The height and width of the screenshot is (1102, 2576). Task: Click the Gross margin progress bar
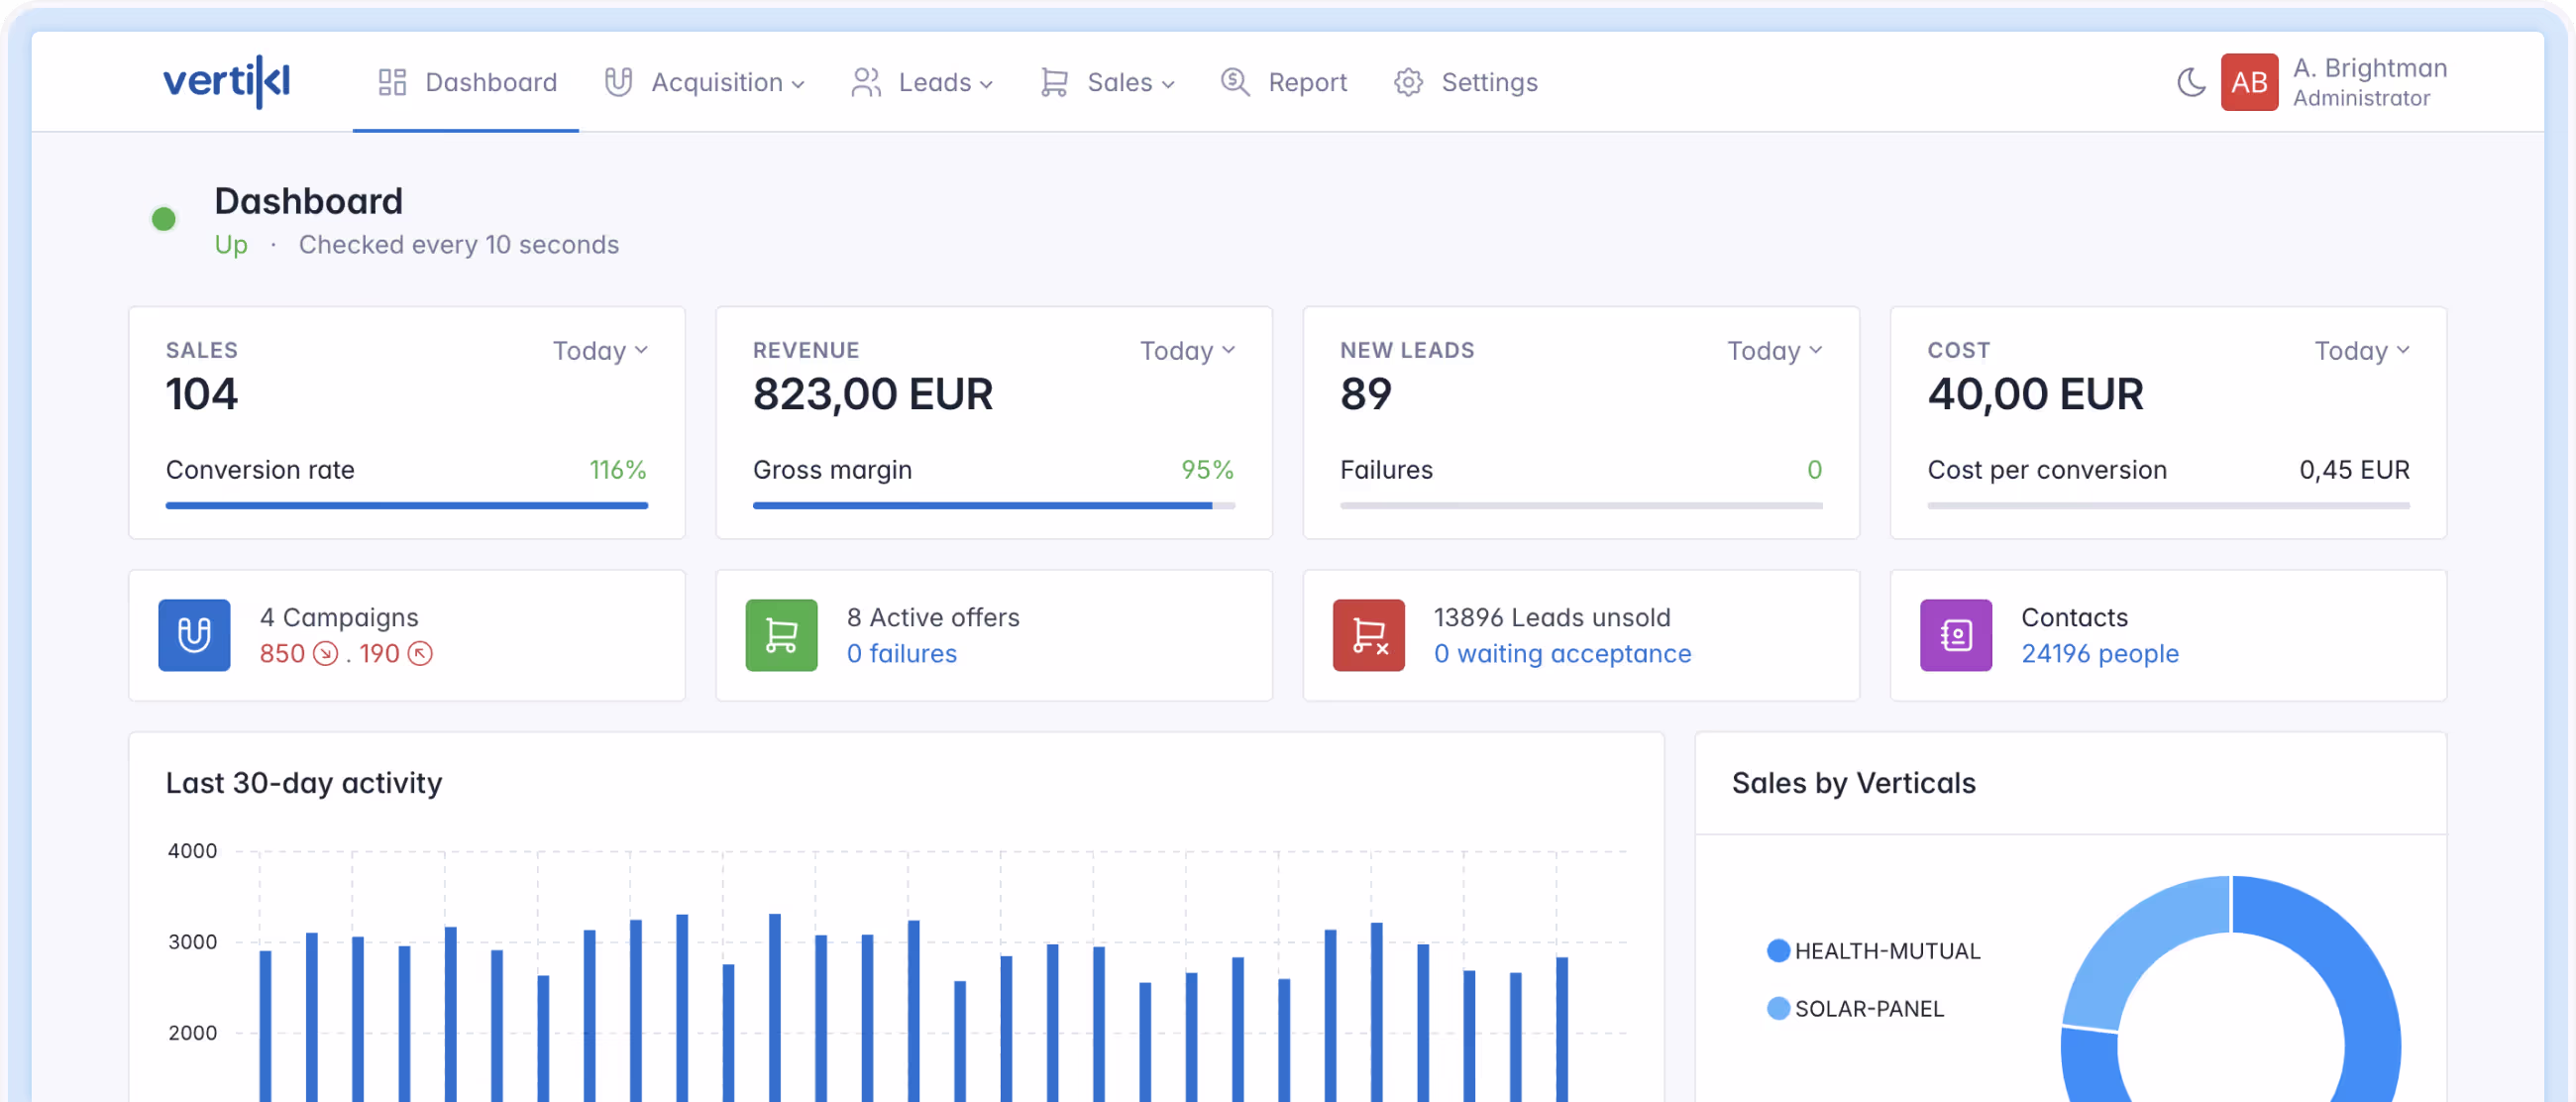[x=994, y=506]
